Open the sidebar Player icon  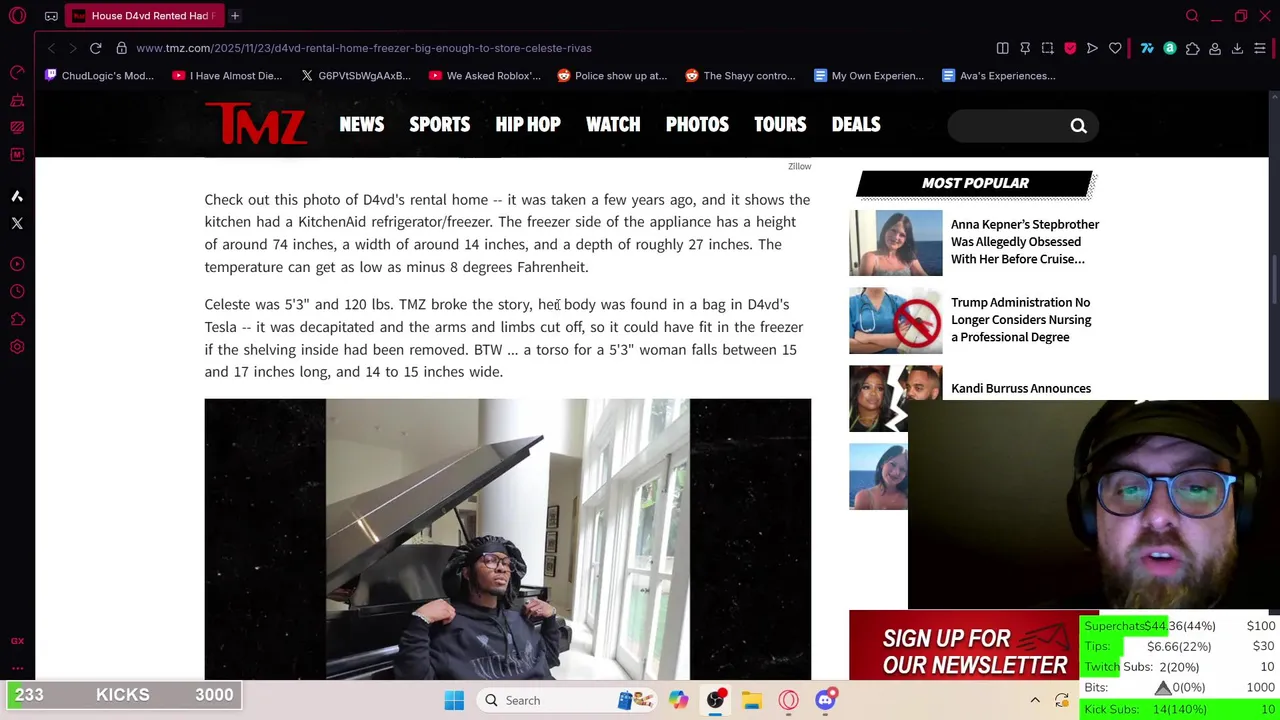tap(17, 265)
